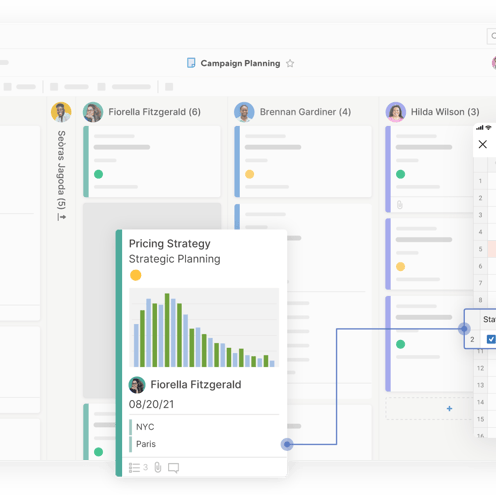The height and width of the screenshot is (496, 496).
Task: Open the Pricing Strategy card title
Action: point(170,244)
